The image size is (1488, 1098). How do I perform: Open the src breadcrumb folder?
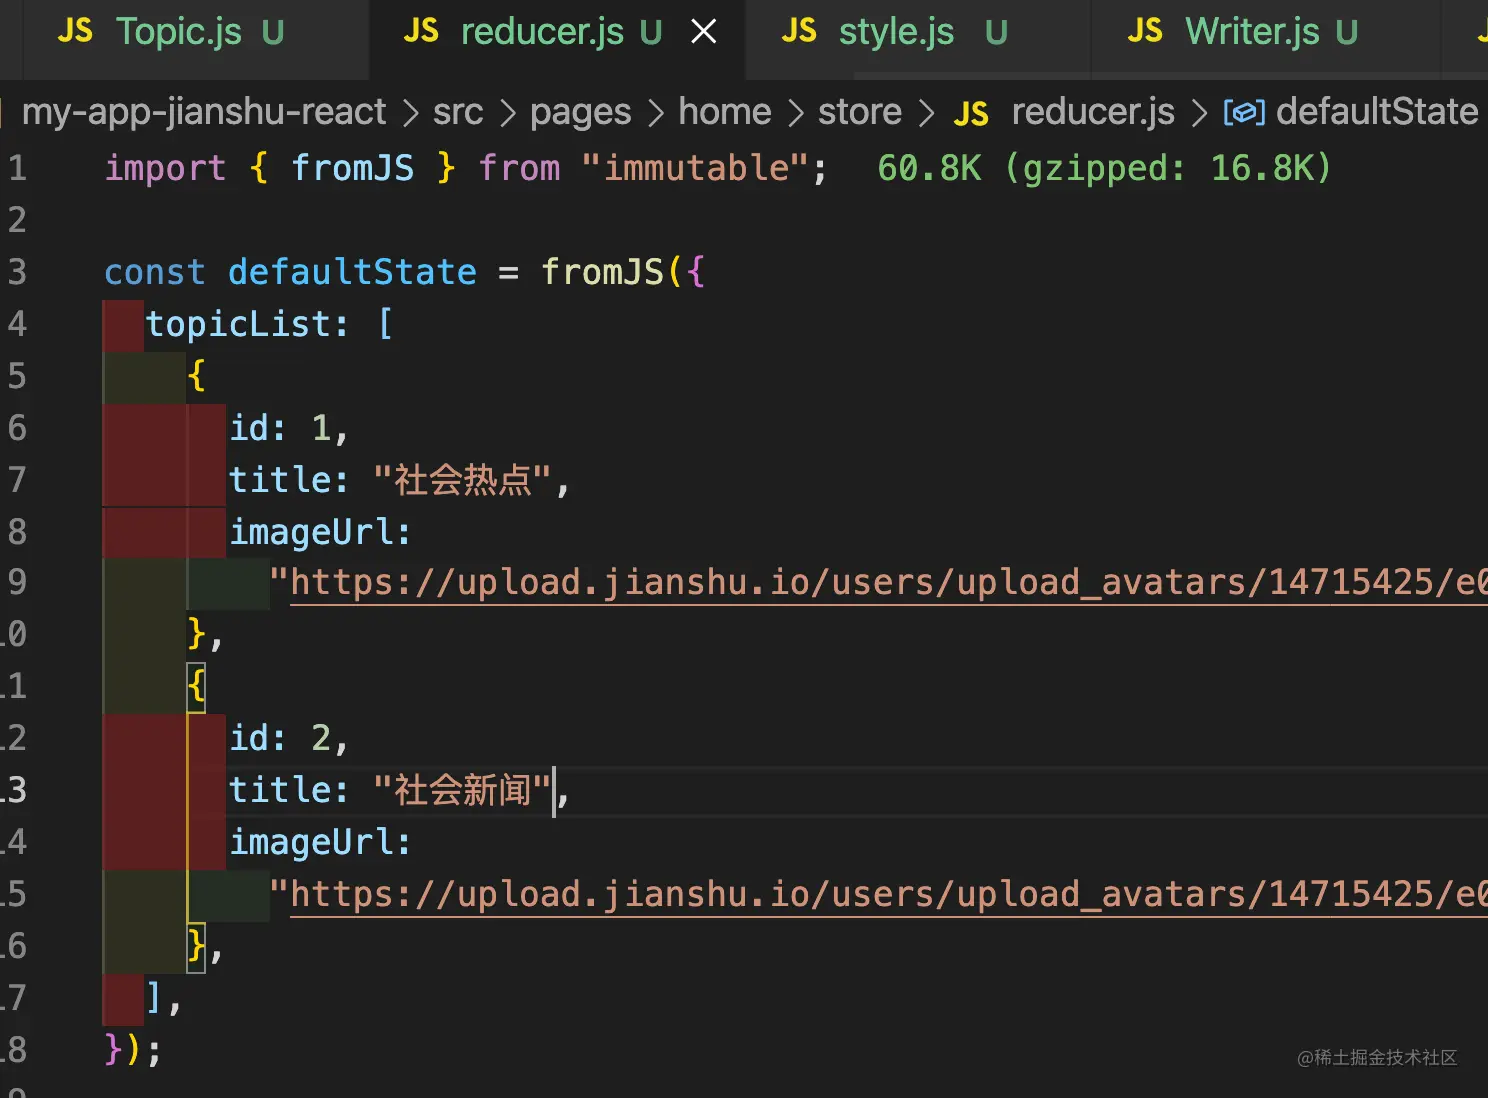tap(458, 111)
